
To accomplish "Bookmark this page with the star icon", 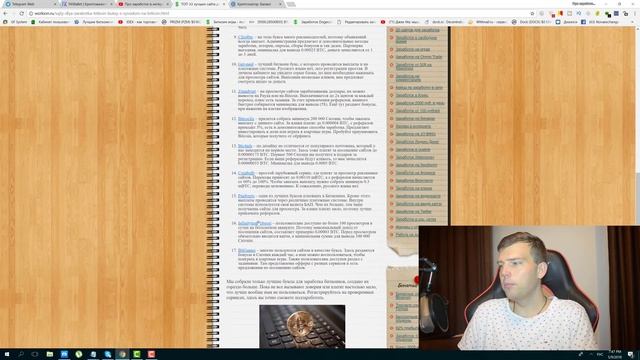I will click(x=532, y=13).
